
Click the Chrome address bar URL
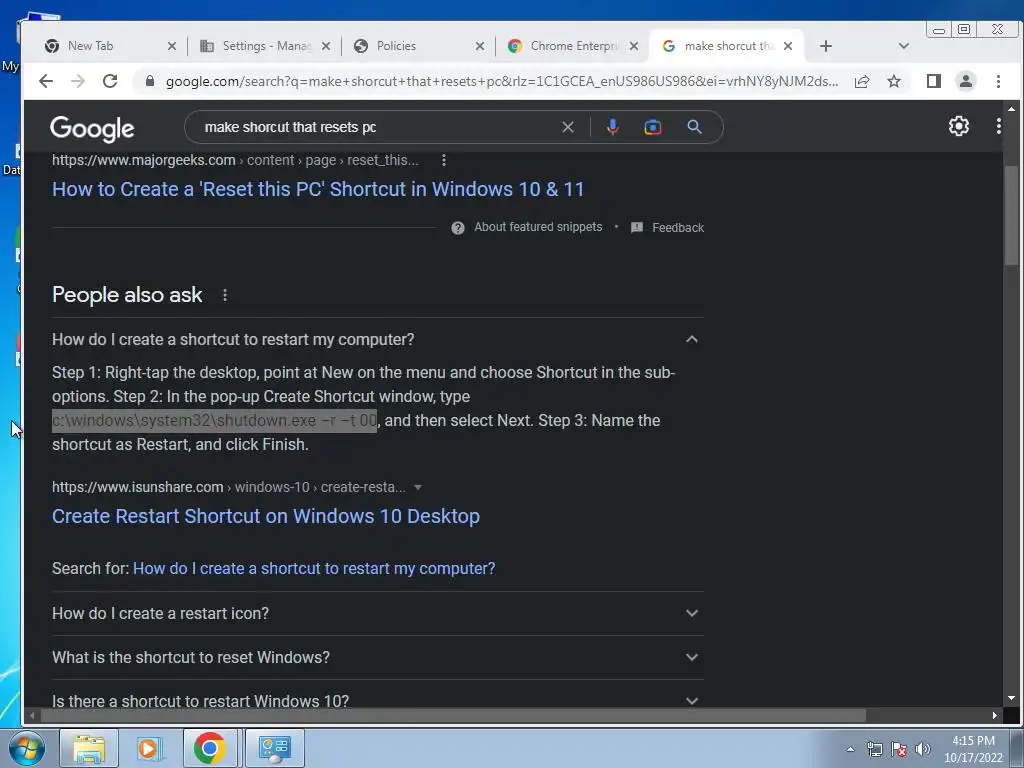502,81
